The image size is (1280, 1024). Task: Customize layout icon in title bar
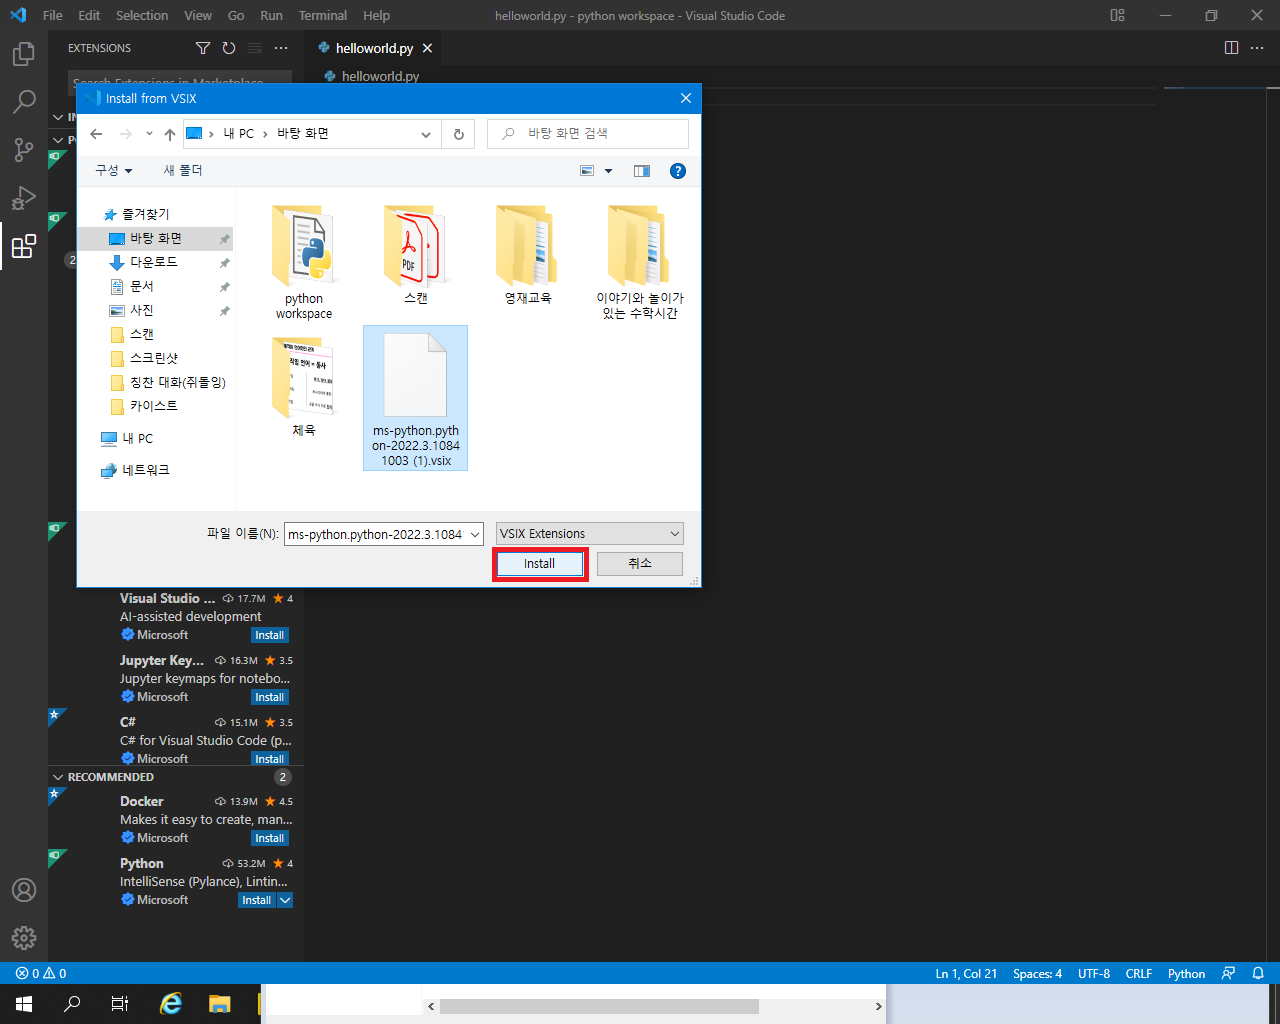(x=1117, y=15)
